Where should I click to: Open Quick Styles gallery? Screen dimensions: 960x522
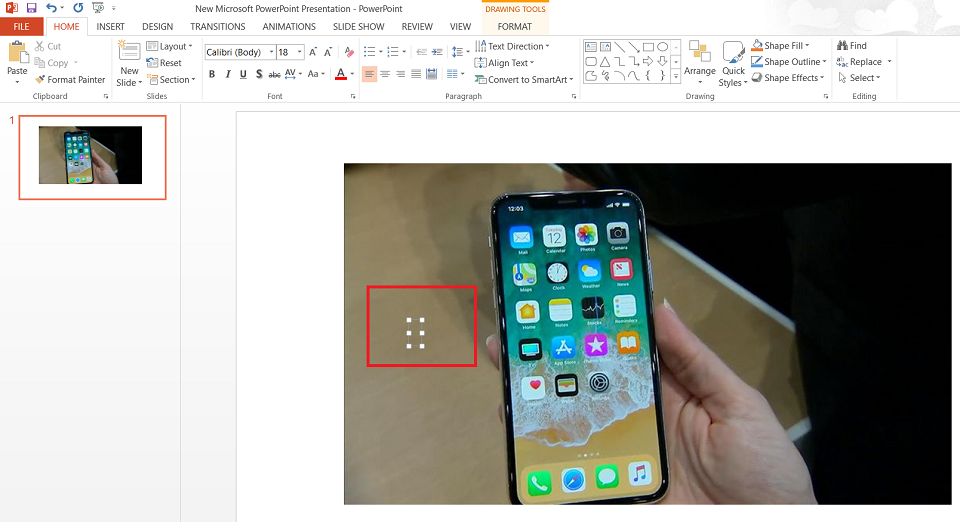coord(733,64)
